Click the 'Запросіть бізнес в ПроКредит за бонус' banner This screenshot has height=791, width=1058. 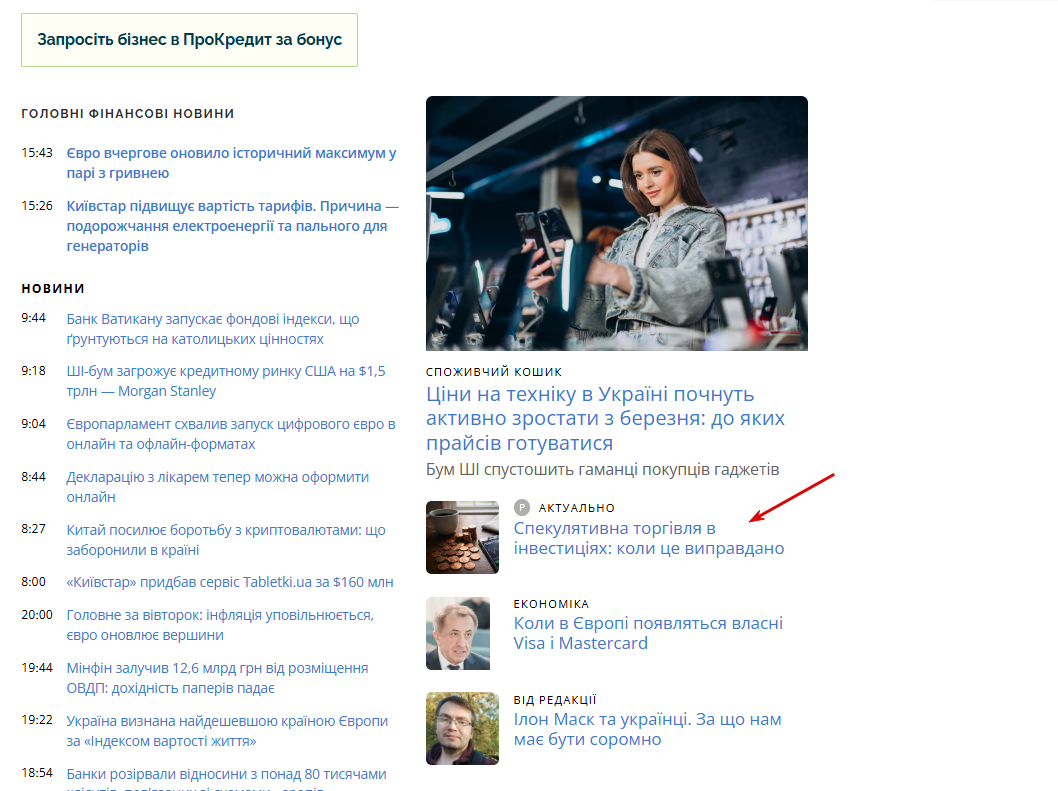[x=189, y=40]
